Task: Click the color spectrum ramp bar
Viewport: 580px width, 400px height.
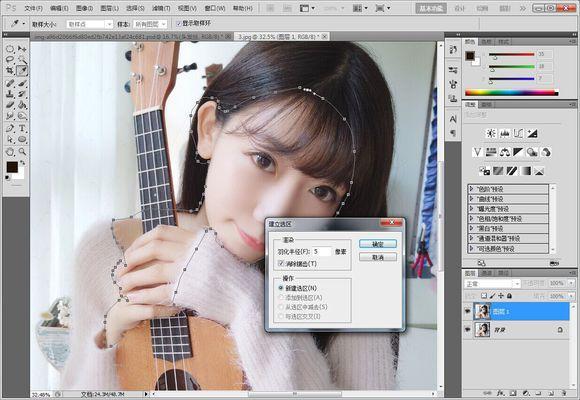Action: [512, 93]
